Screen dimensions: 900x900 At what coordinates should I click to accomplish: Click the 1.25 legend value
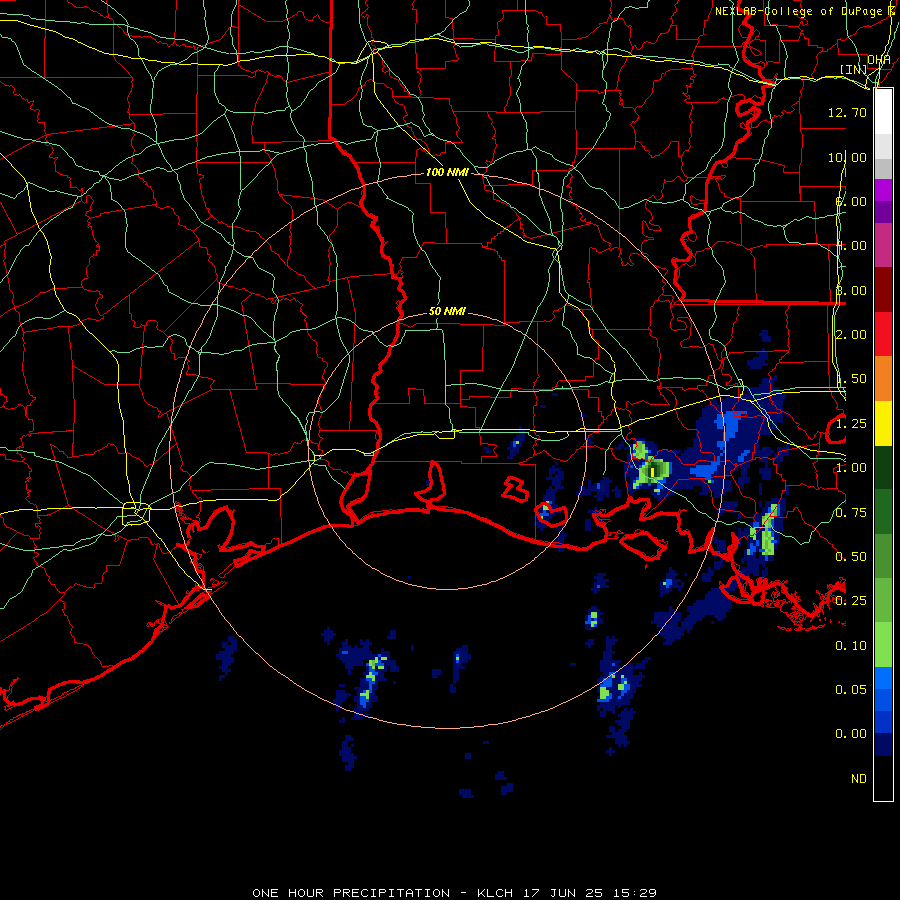point(851,424)
